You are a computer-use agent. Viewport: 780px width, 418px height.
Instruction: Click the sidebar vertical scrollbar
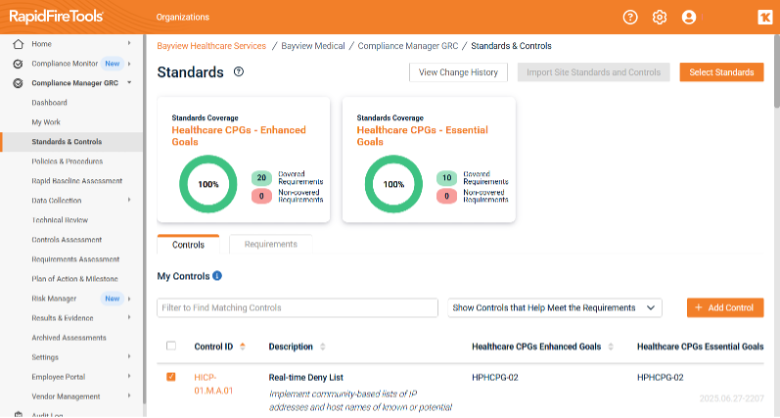pyautogui.click(x=145, y=219)
